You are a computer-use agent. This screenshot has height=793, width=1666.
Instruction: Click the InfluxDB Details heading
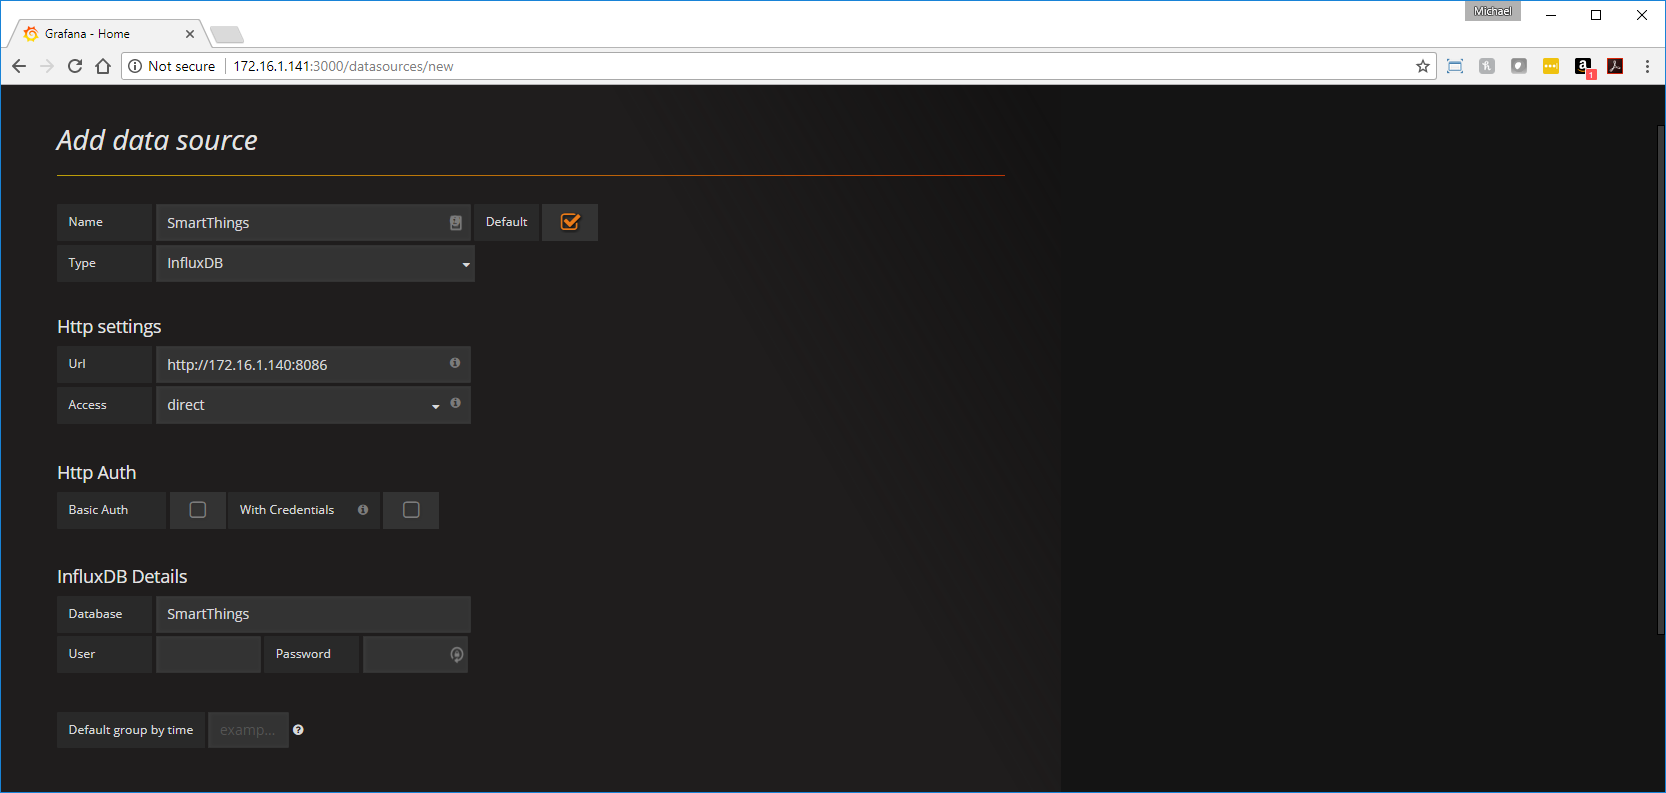tap(122, 577)
